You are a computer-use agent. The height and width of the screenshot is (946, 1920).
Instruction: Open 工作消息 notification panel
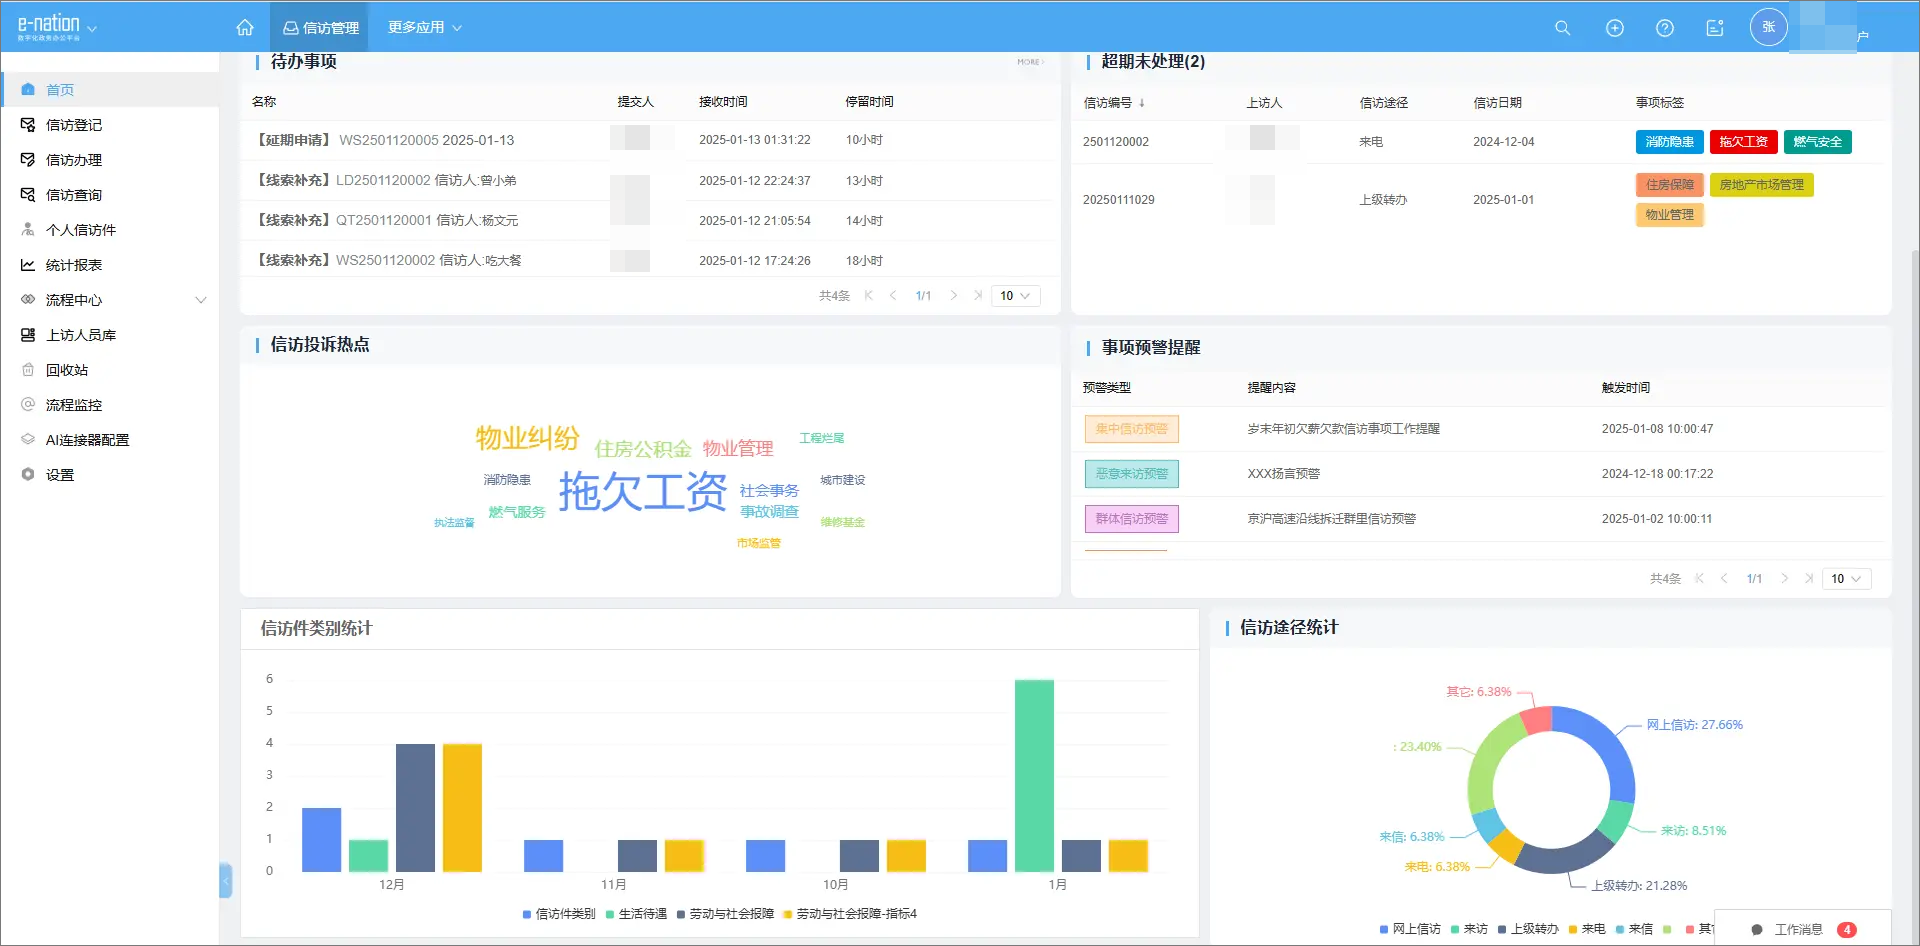[1802, 930]
